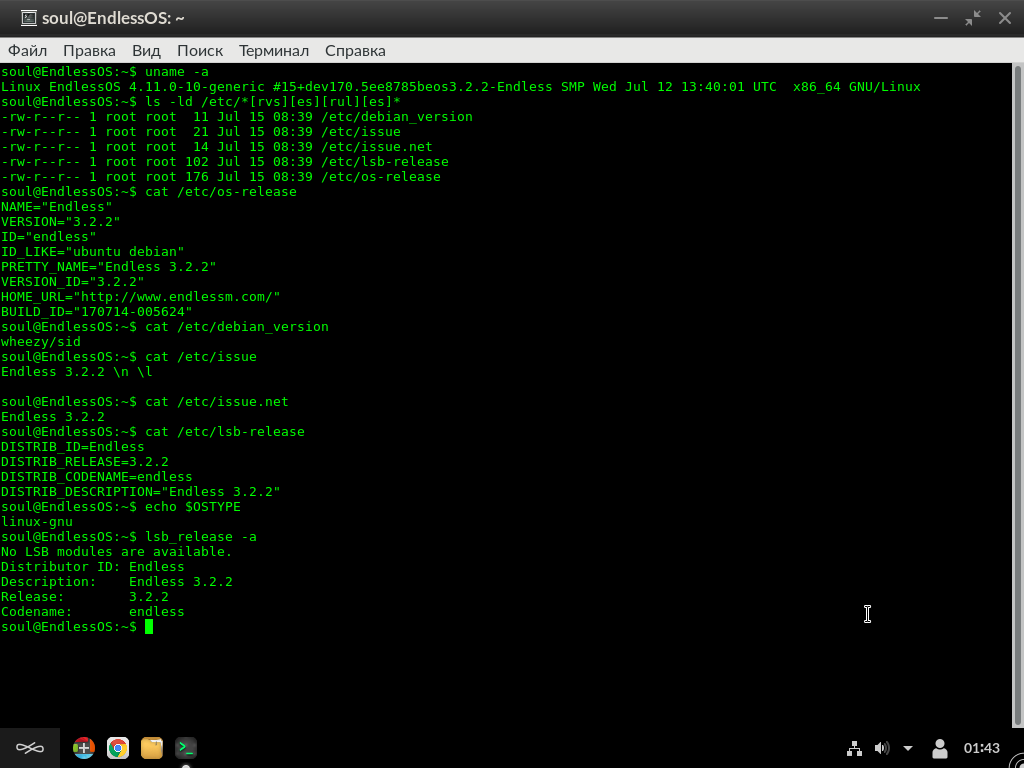Open the Поиск menu
The height and width of the screenshot is (768, 1024).
point(200,50)
